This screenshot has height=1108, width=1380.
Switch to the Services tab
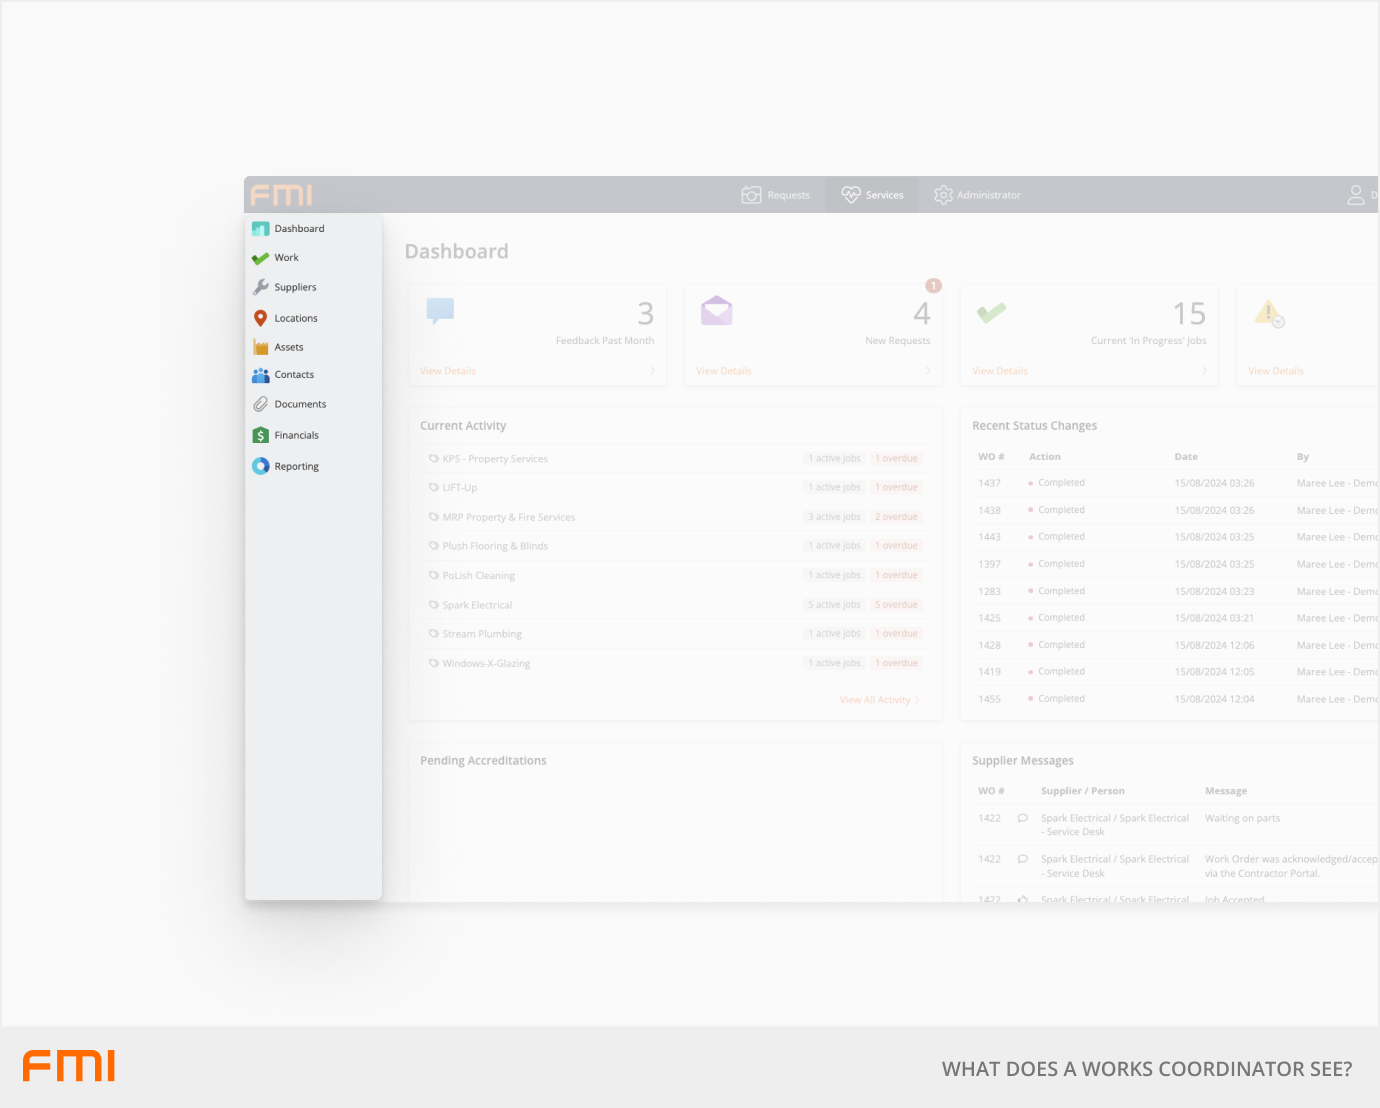click(x=873, y=195)
